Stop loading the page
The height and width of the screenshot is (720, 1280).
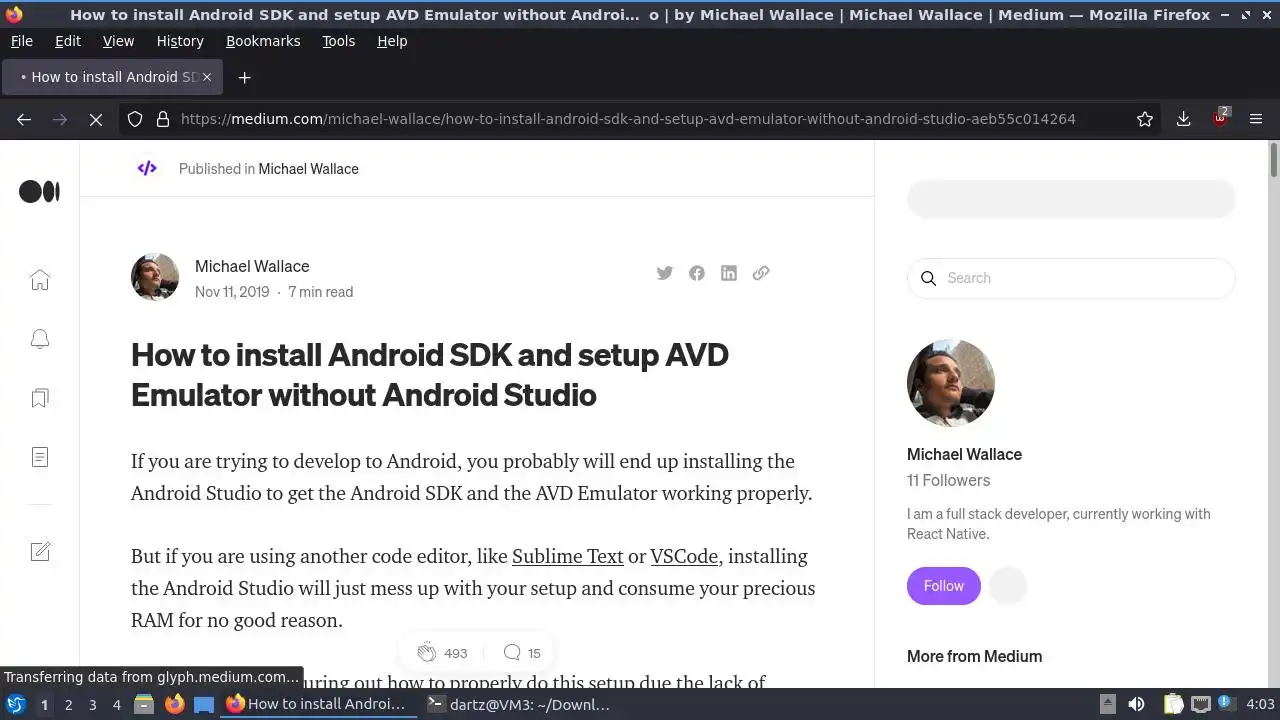[95, 119]
